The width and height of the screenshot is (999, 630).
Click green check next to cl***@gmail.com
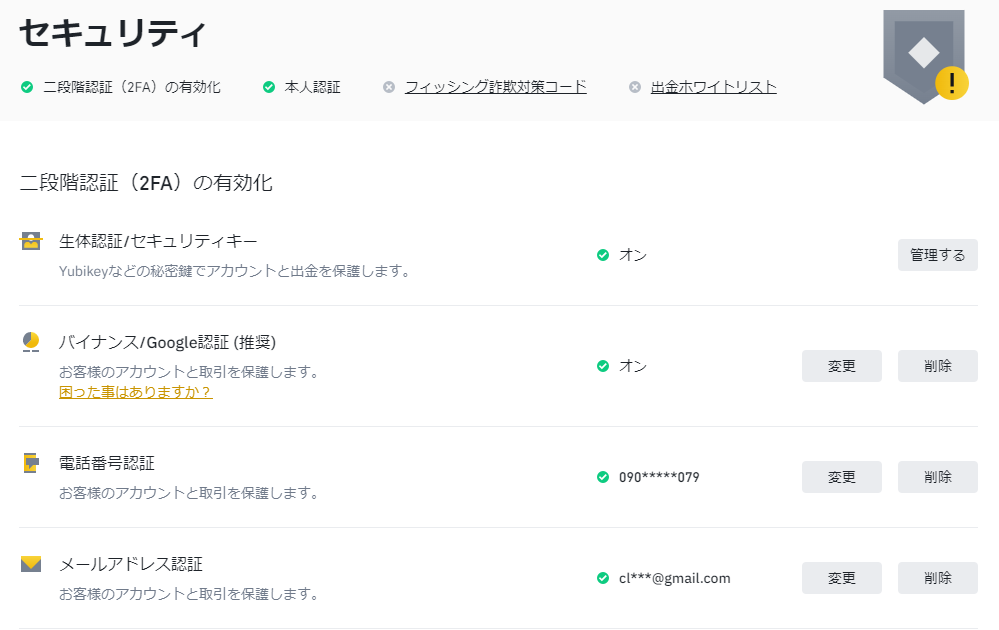click(603, 578)
